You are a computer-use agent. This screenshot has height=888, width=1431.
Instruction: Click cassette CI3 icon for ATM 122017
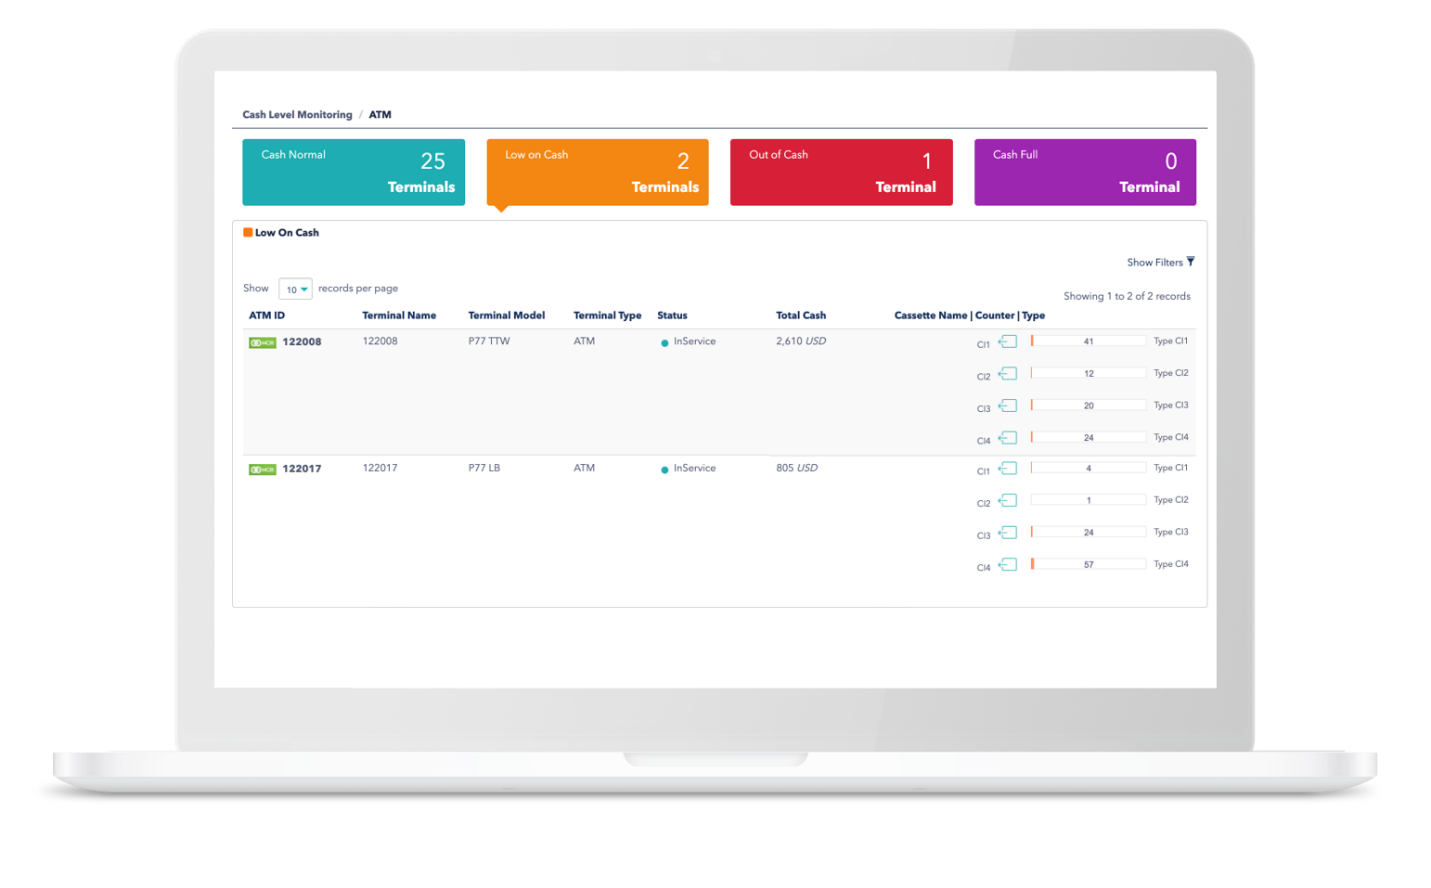click(1008, 533)
